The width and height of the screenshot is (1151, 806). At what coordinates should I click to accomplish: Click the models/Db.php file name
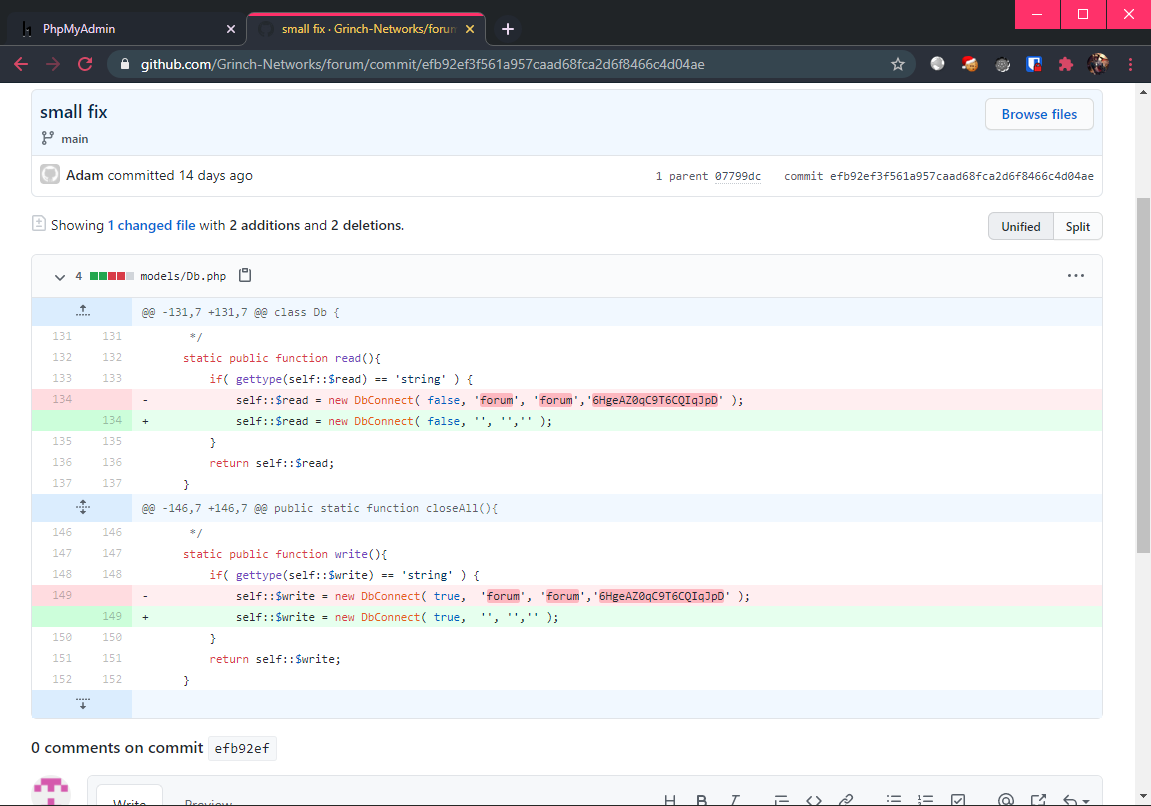coord(183,276)
